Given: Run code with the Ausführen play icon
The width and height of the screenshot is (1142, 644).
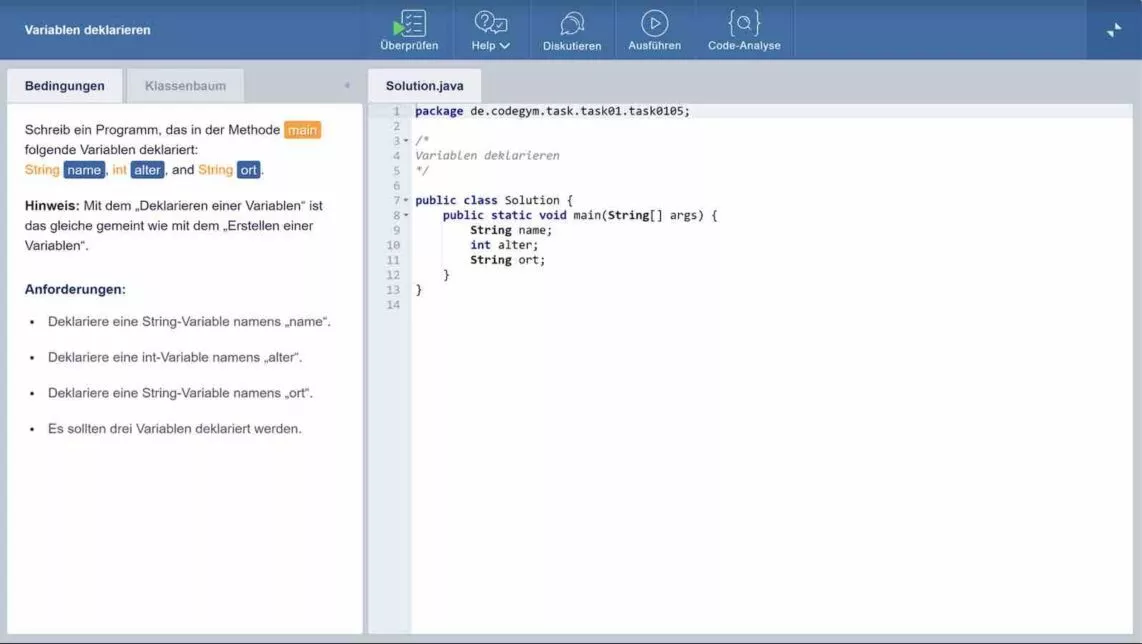Looking at the screenshot, I should pyautogui.click(x=654, y=23).
